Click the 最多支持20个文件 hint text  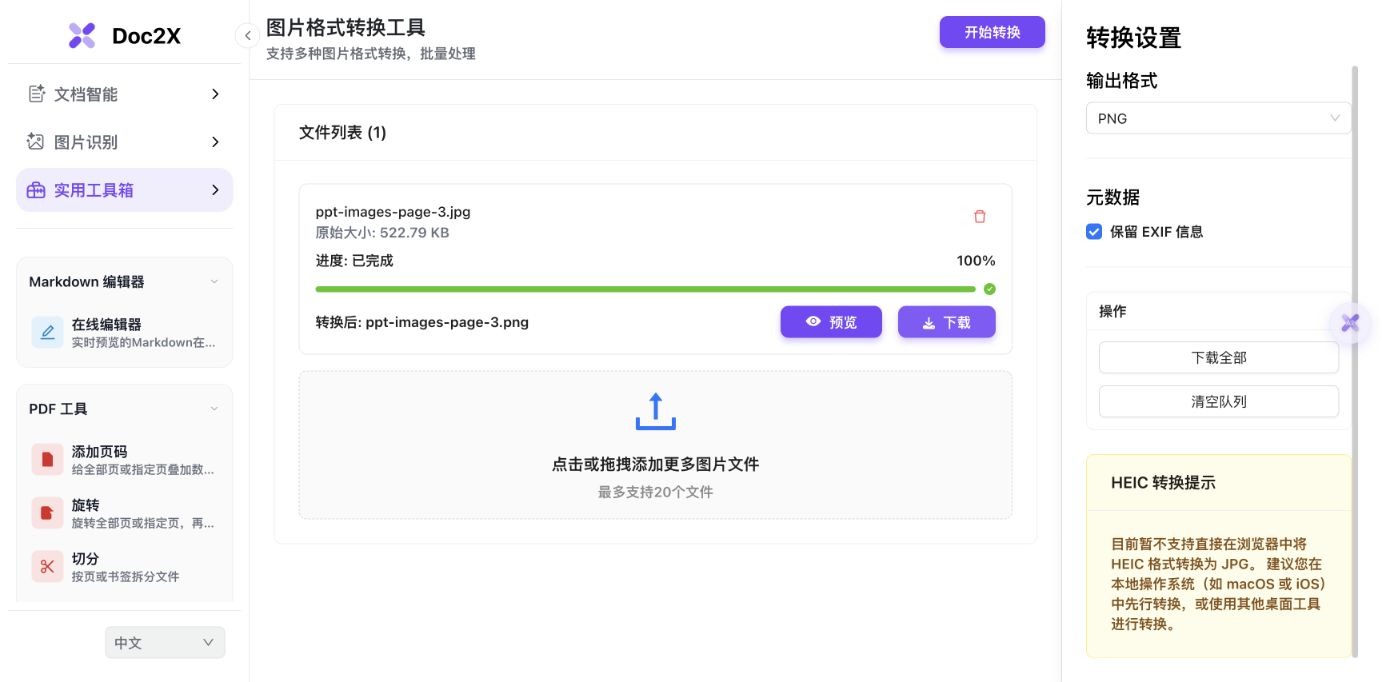click(656, 492)
